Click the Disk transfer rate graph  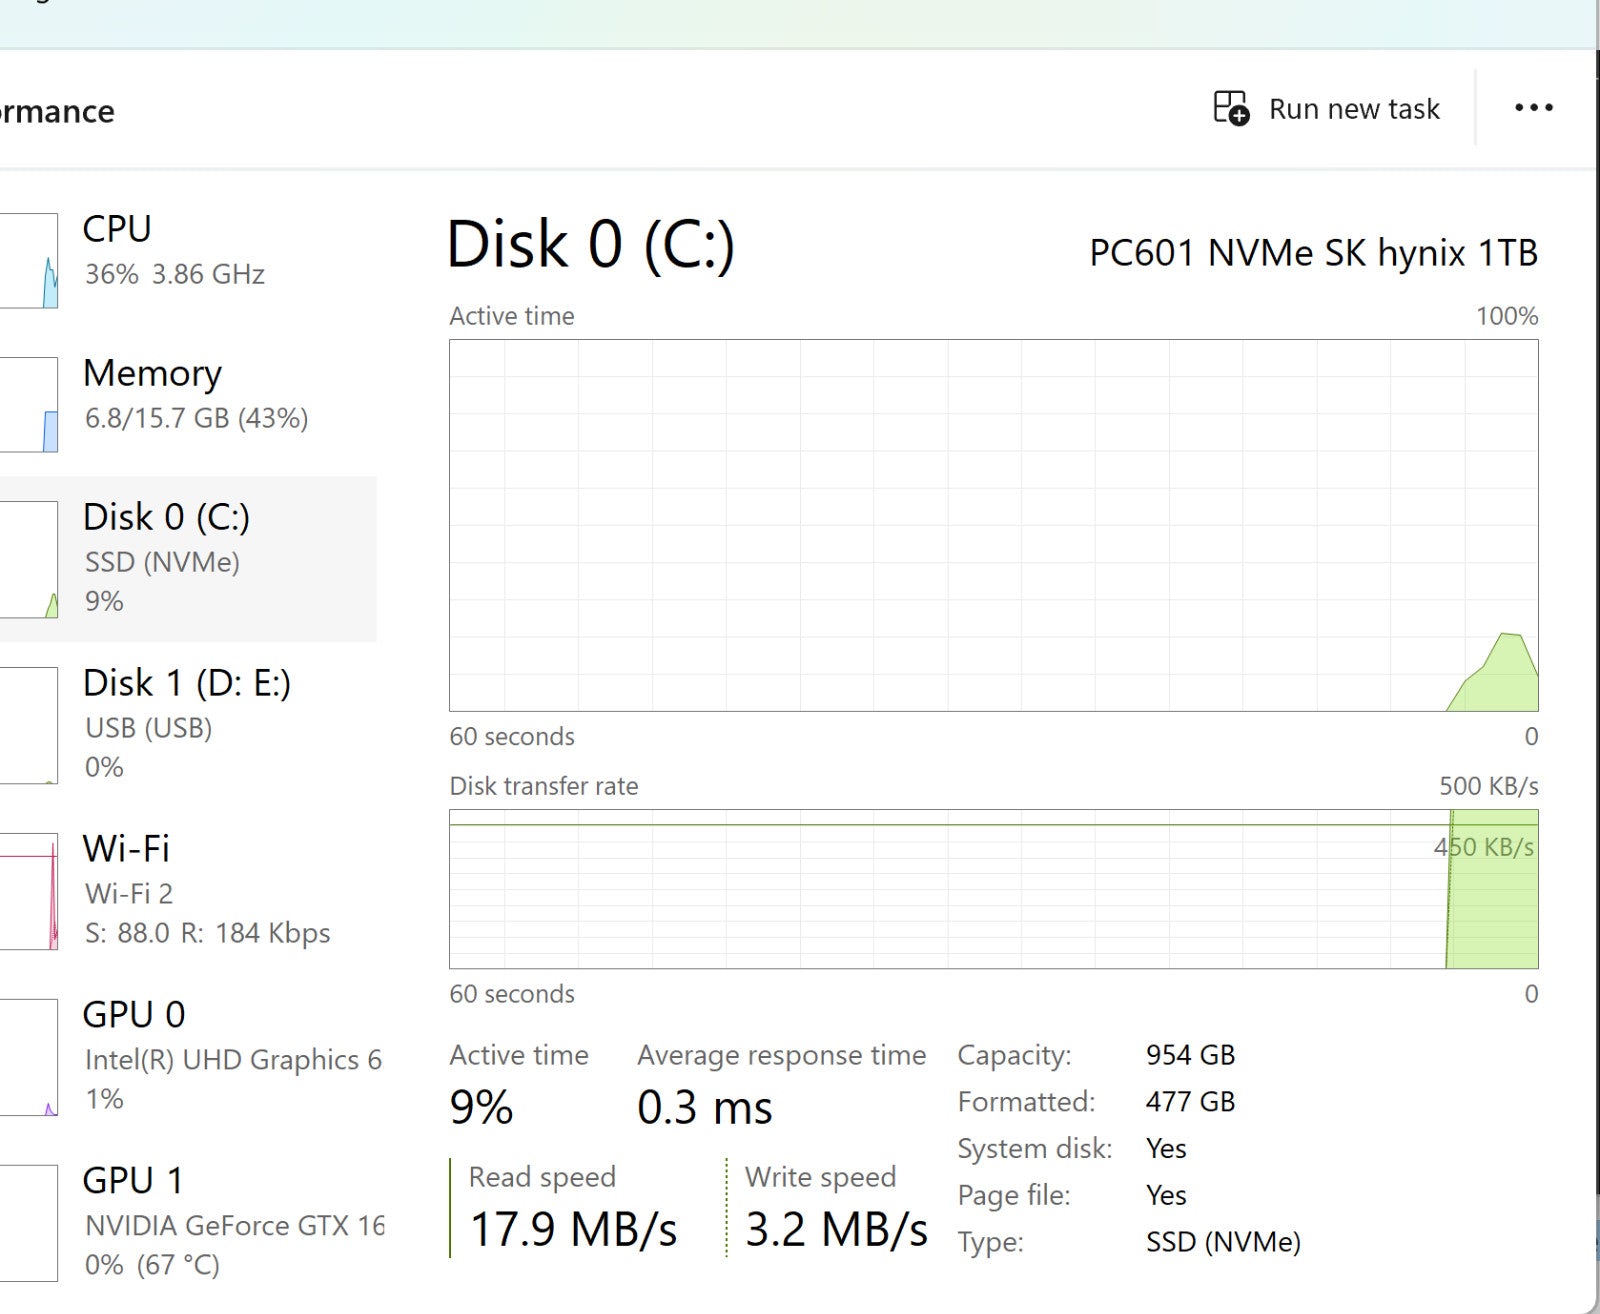[x=993, y=889]
